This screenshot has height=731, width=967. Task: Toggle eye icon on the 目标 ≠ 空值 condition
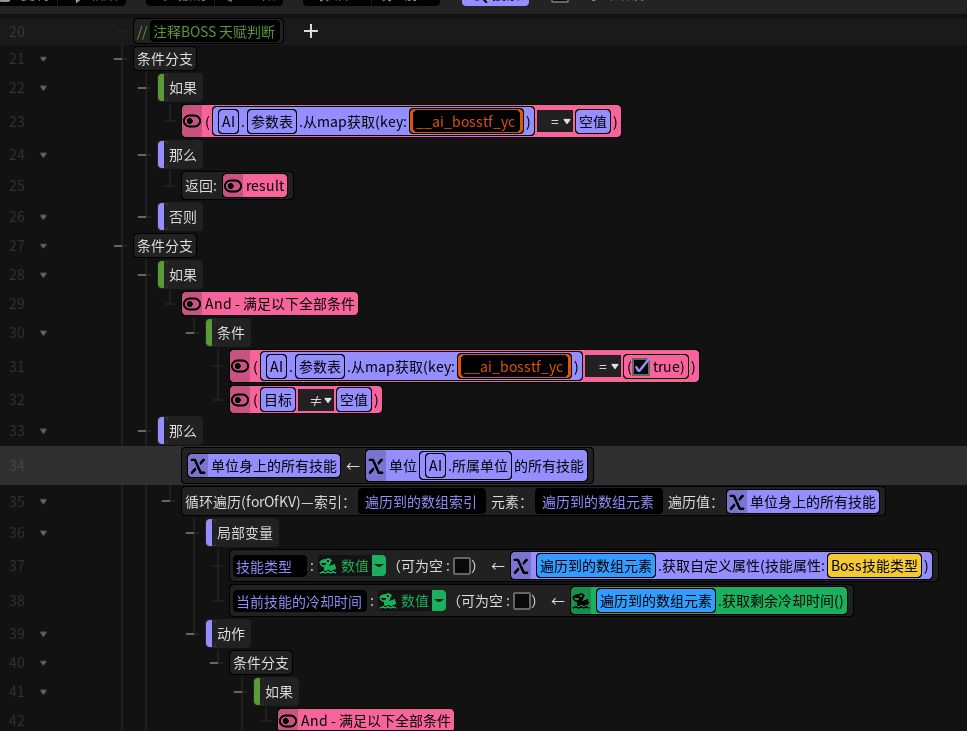[x=240, y=400]
